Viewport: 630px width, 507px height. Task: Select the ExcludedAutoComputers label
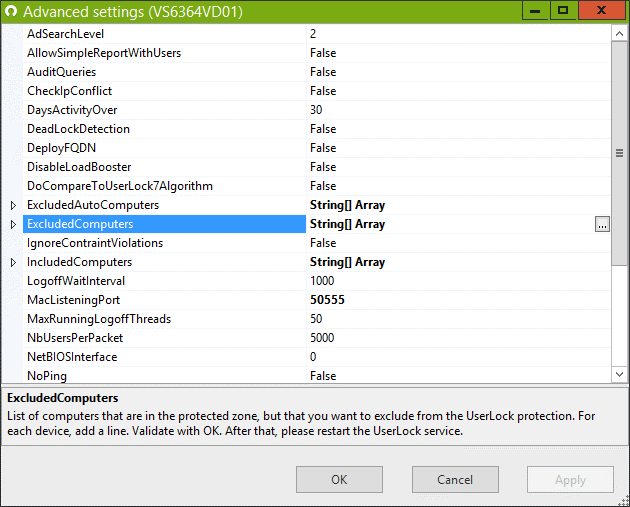pos(93,205)
